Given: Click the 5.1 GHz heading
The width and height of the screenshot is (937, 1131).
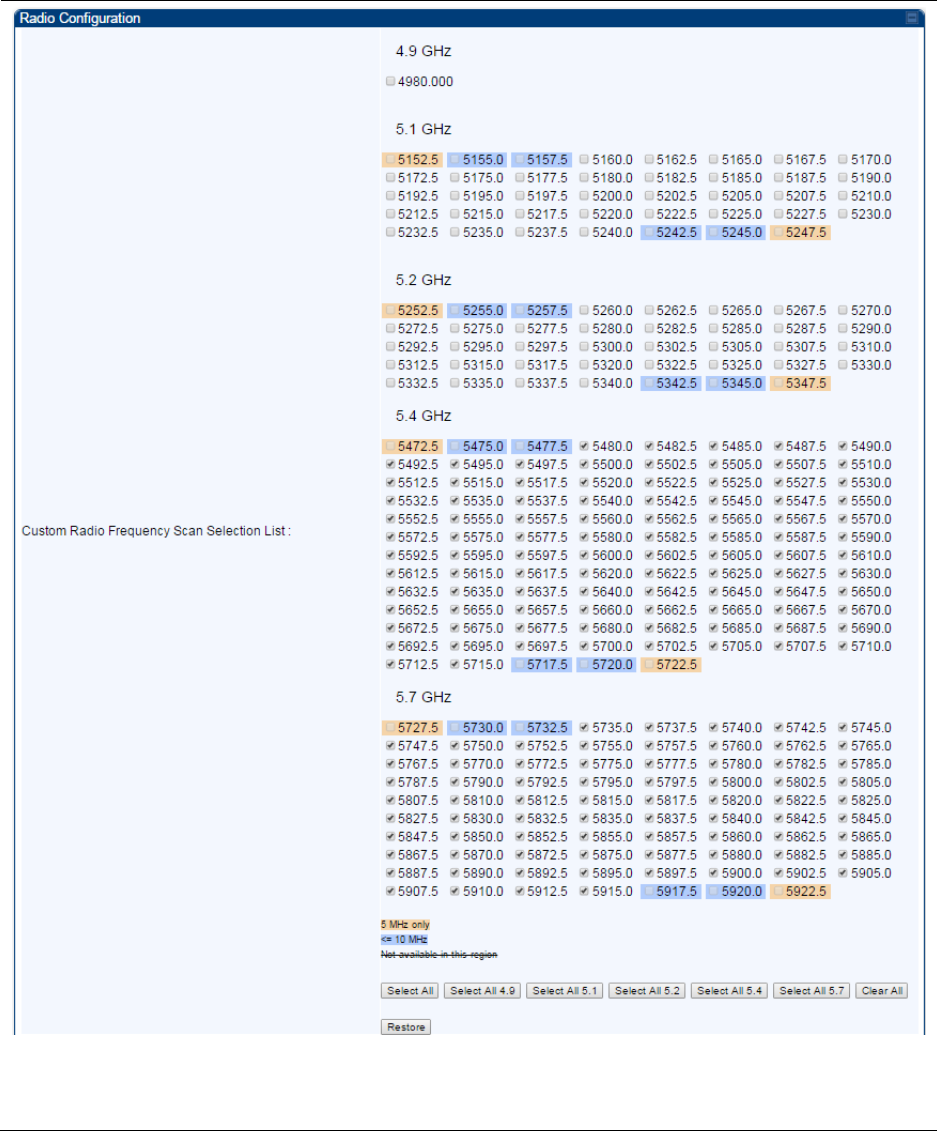Looking at the screenshot, I should (423, 129).
